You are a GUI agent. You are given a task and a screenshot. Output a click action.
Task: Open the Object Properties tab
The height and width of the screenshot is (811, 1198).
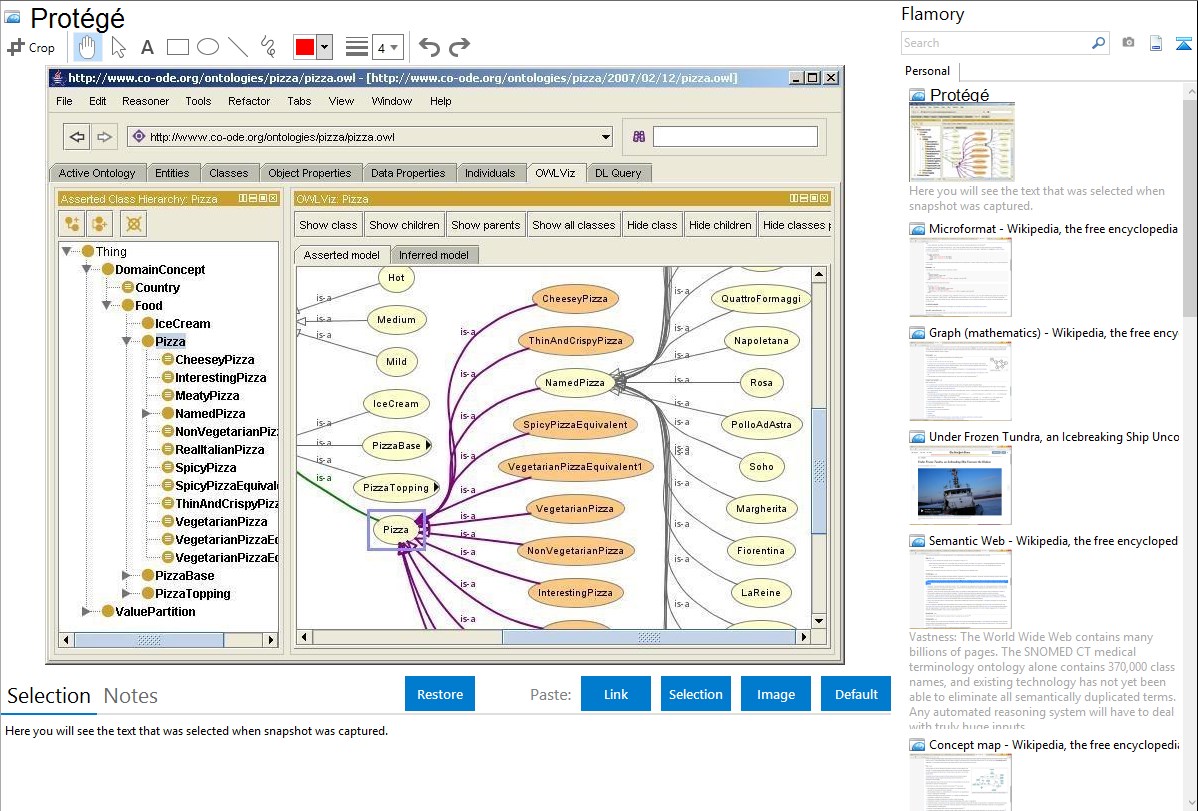tap(309, 173)
